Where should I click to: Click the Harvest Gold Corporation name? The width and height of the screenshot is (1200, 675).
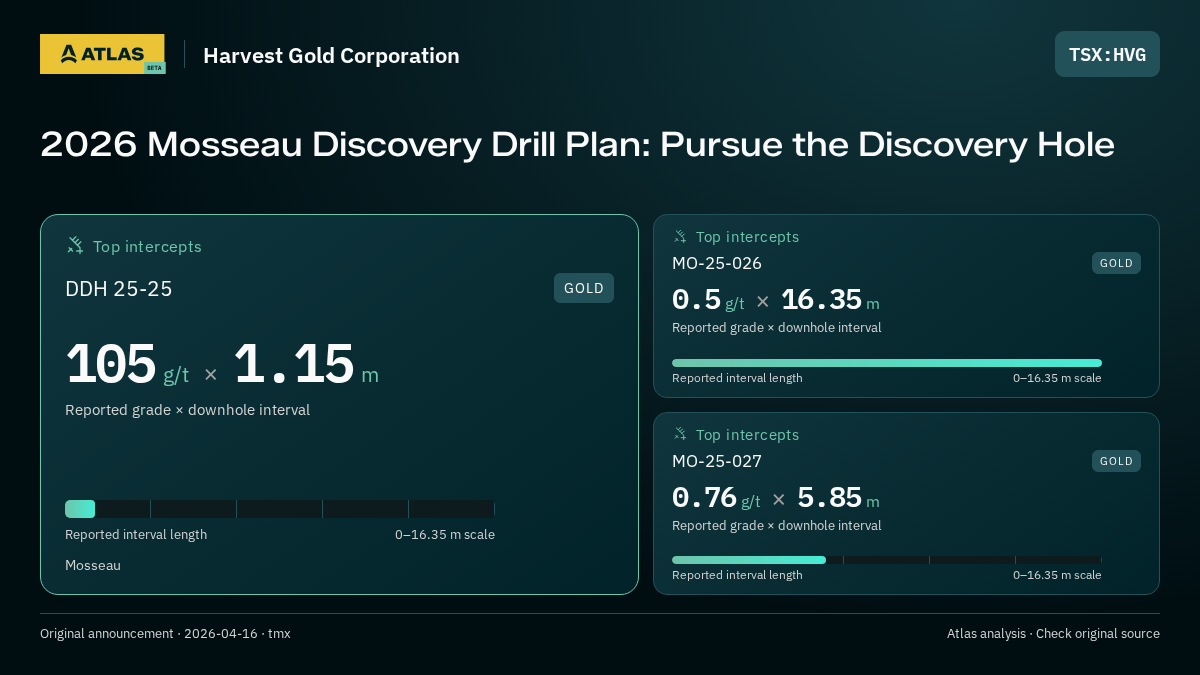331,56
